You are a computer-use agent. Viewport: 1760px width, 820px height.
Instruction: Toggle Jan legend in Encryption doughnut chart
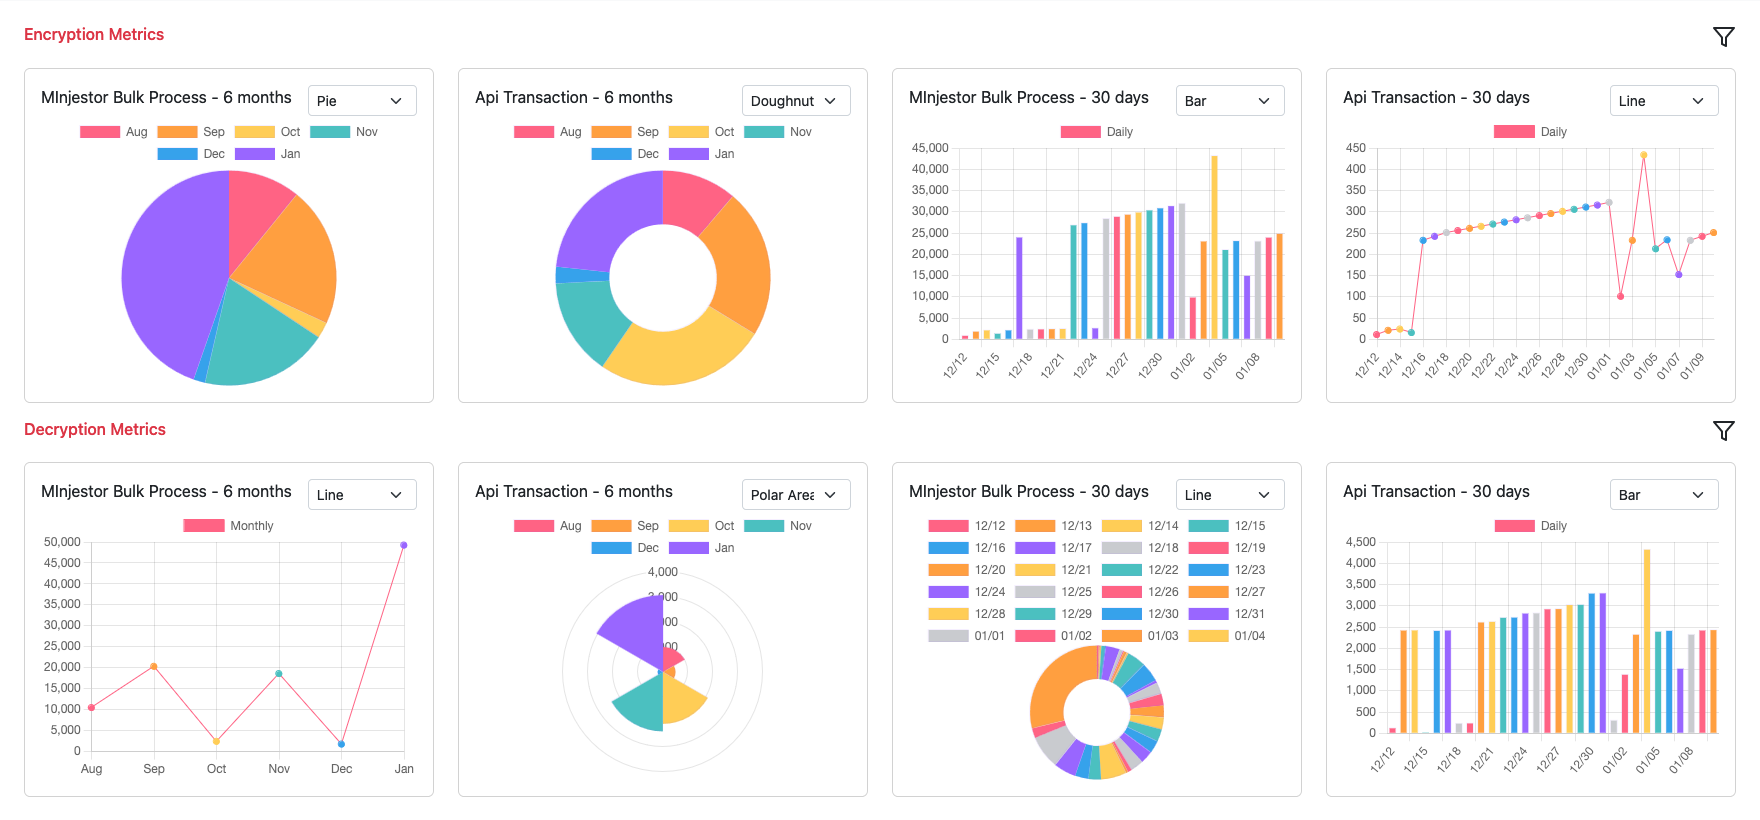(x=702, y=154)
